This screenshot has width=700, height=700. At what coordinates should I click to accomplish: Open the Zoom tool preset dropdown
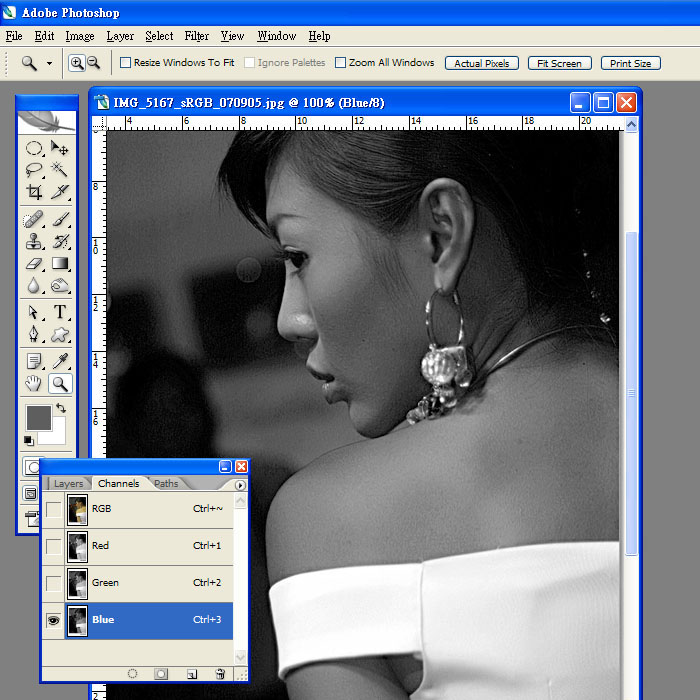pos(49,63)
